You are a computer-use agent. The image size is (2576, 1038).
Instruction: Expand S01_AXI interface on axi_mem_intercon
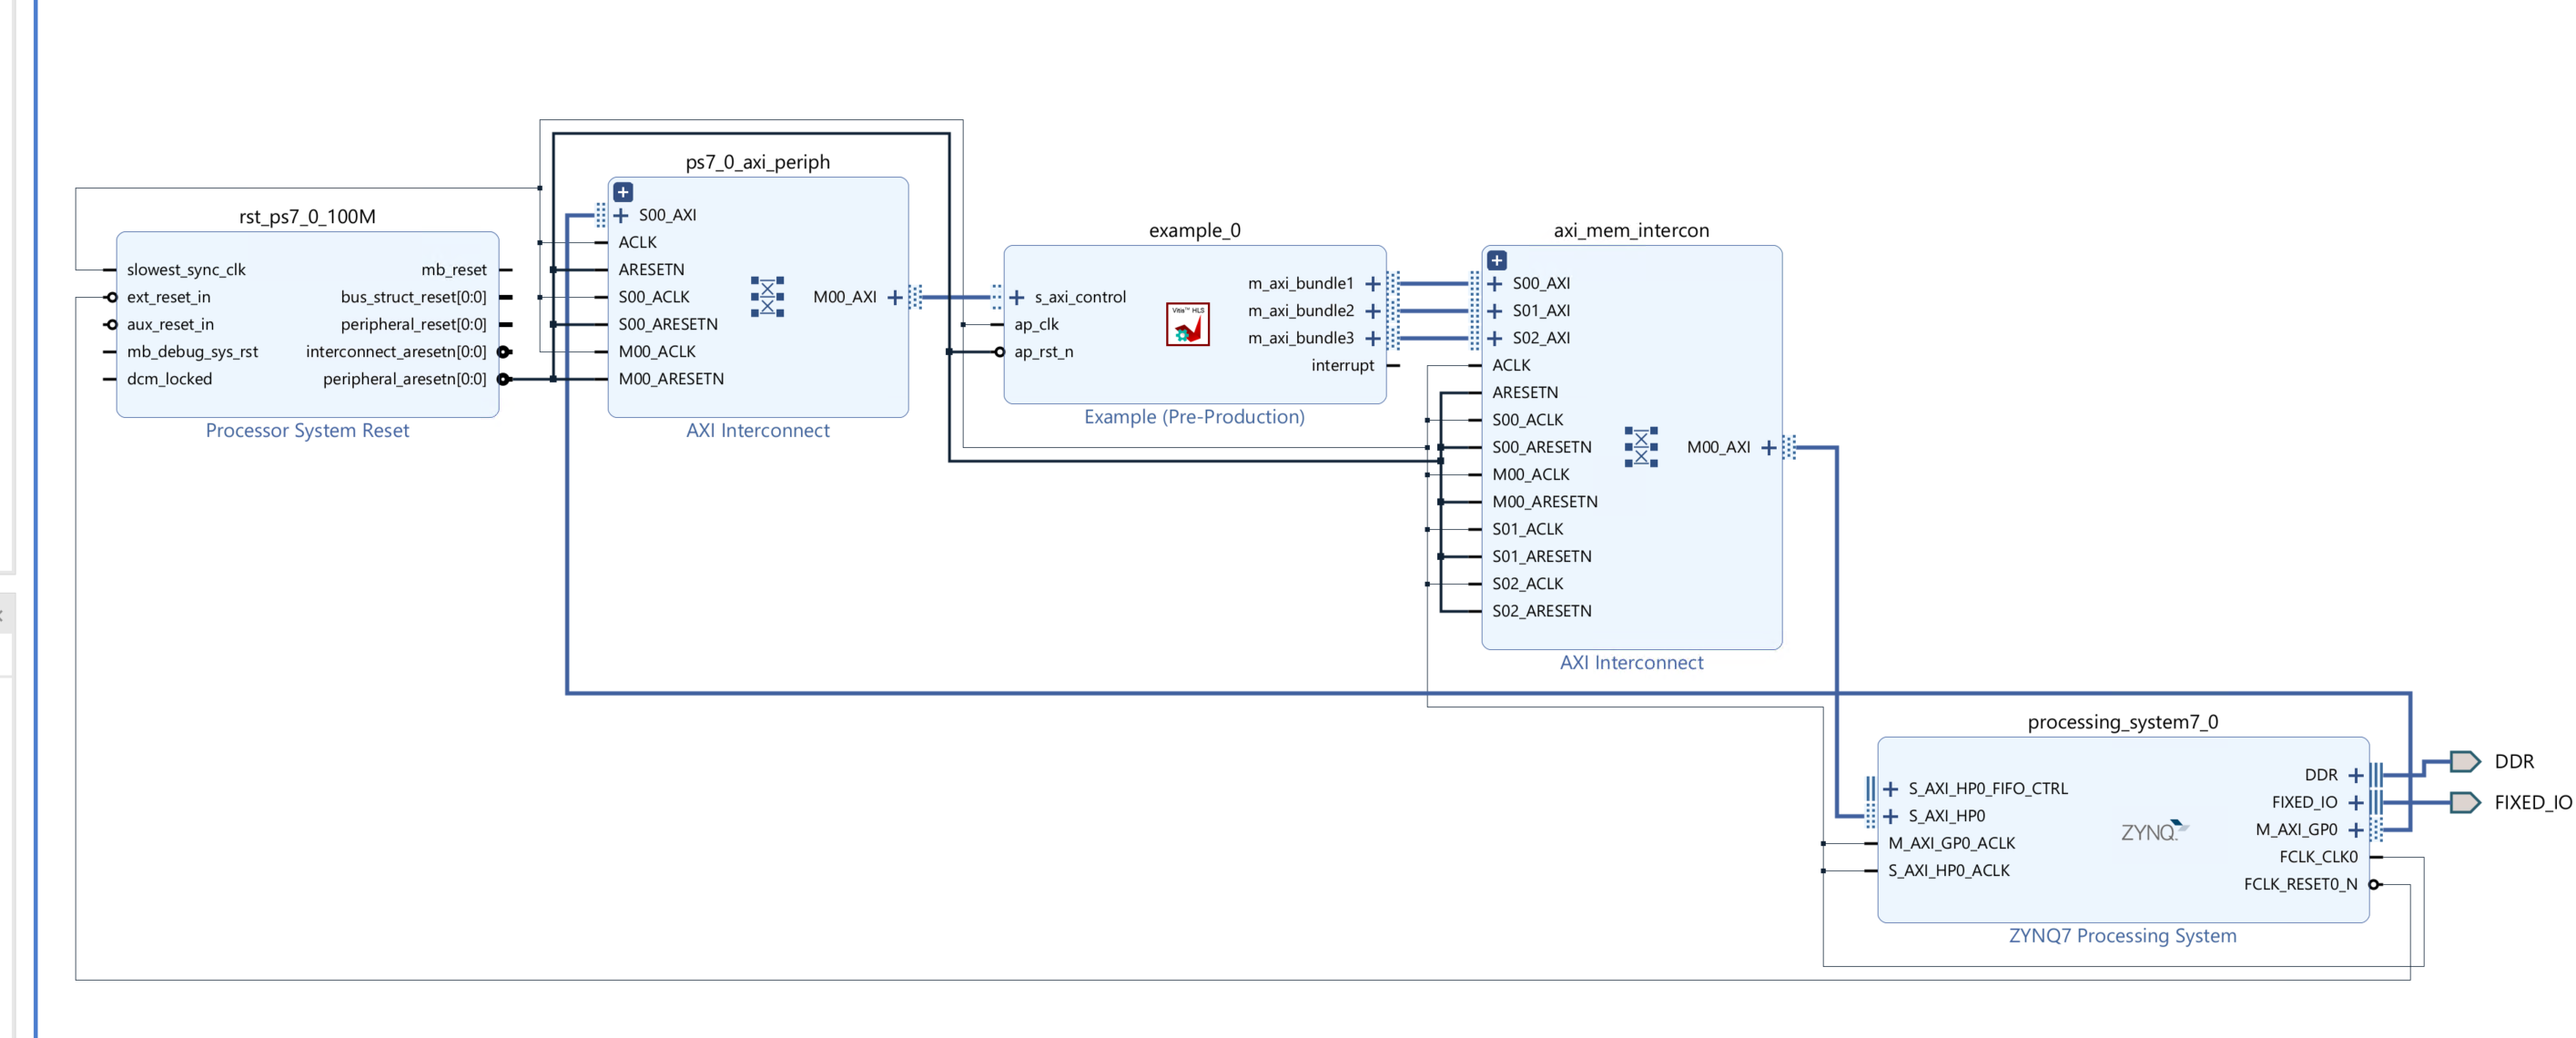[1495, 311]
